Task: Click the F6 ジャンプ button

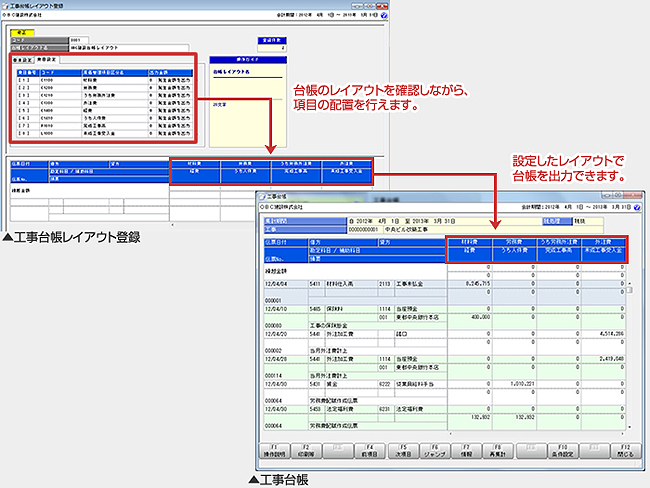Action: point(434,451)
